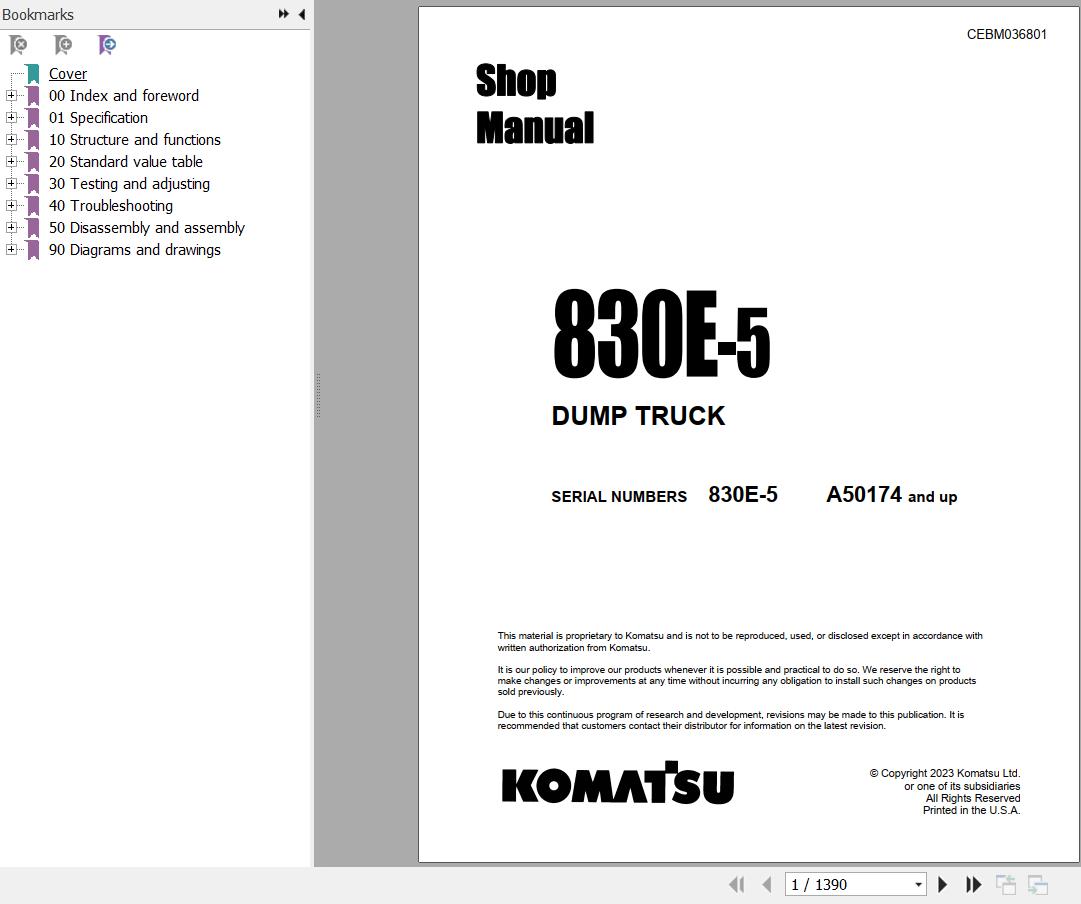Image resolution: width=1081 pixels, height=904 pixels.
Task: Expand the 10 Structure and functions bookmark
Action: pos(11,139)
